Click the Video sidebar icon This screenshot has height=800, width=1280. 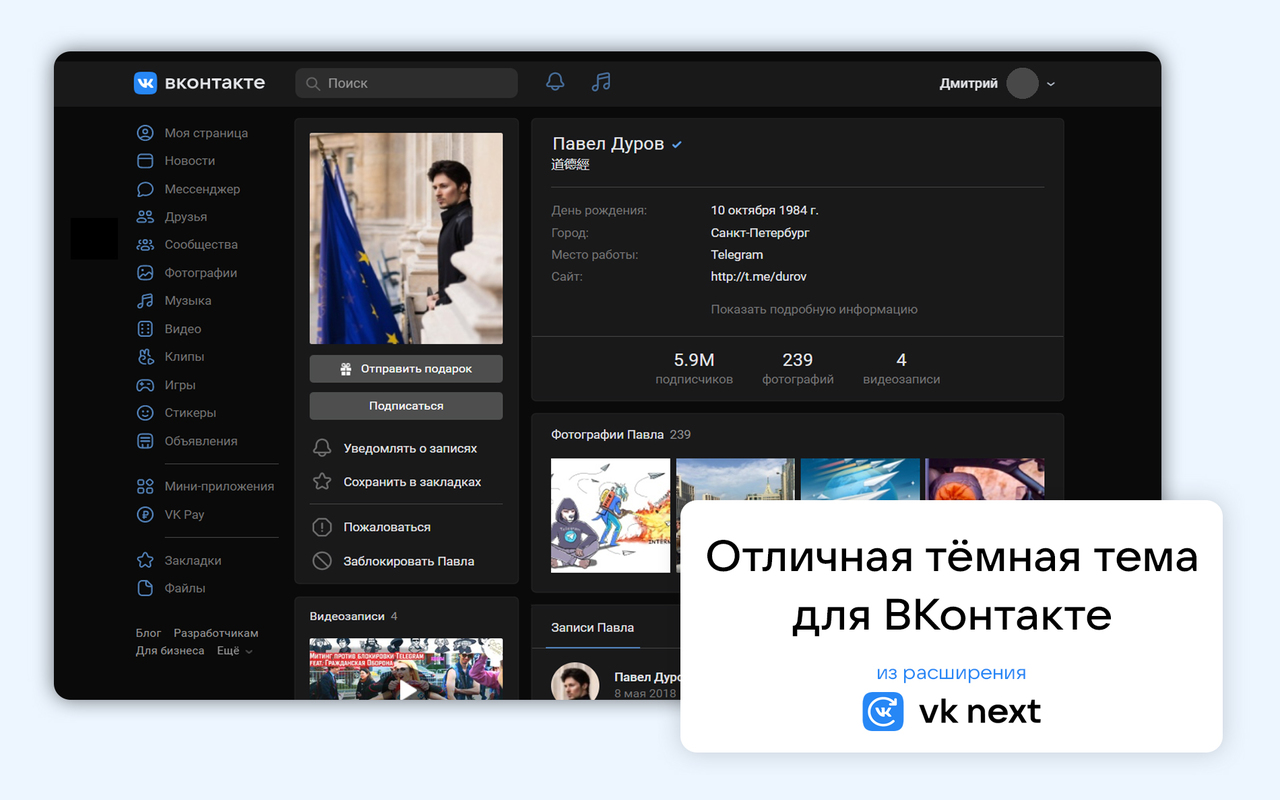145,329
